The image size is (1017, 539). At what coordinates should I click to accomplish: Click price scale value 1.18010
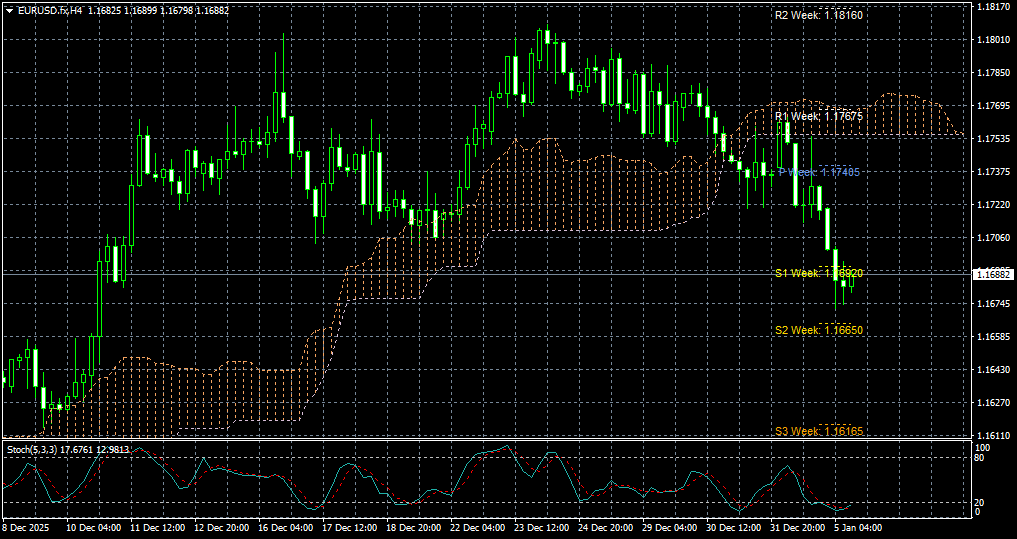point(995,40)
